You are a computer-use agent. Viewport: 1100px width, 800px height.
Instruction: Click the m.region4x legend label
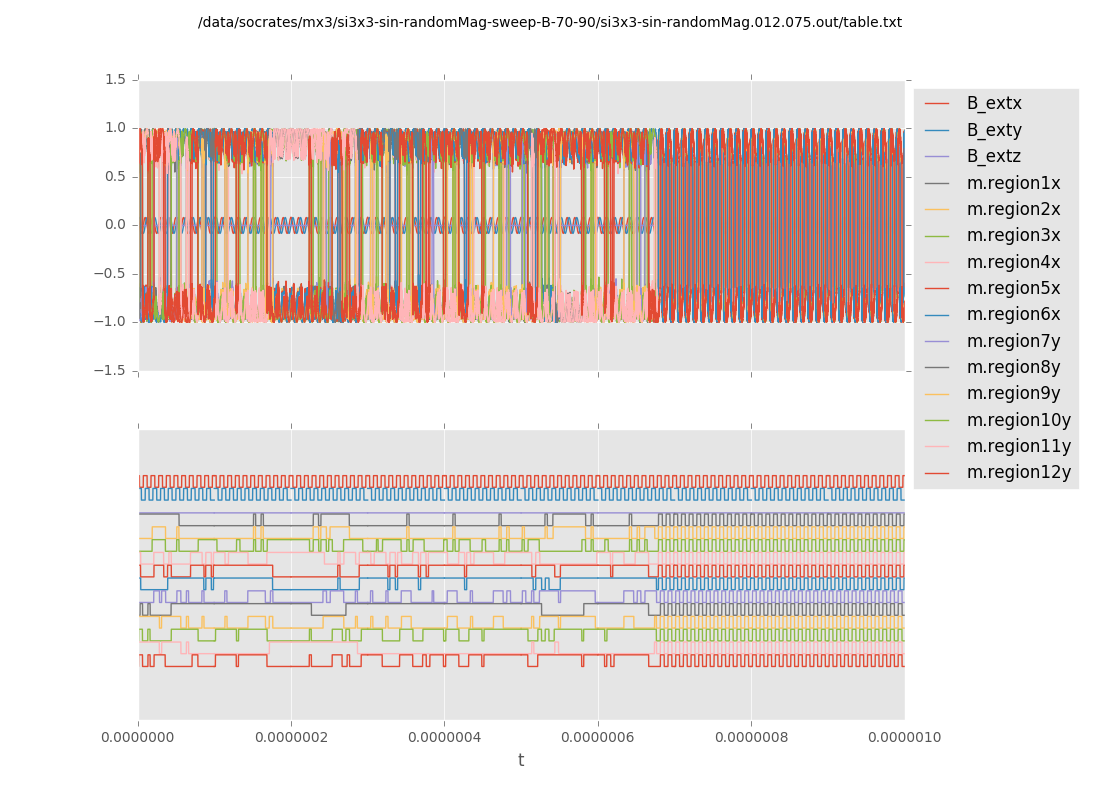[x=1012, y=262]
